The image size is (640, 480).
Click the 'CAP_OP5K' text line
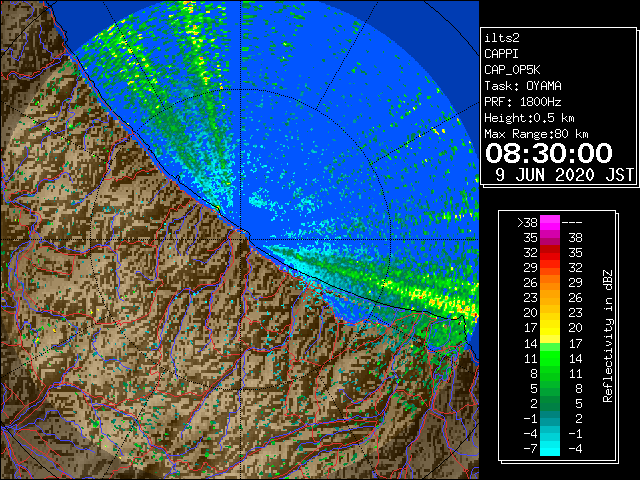pos(512,70)
